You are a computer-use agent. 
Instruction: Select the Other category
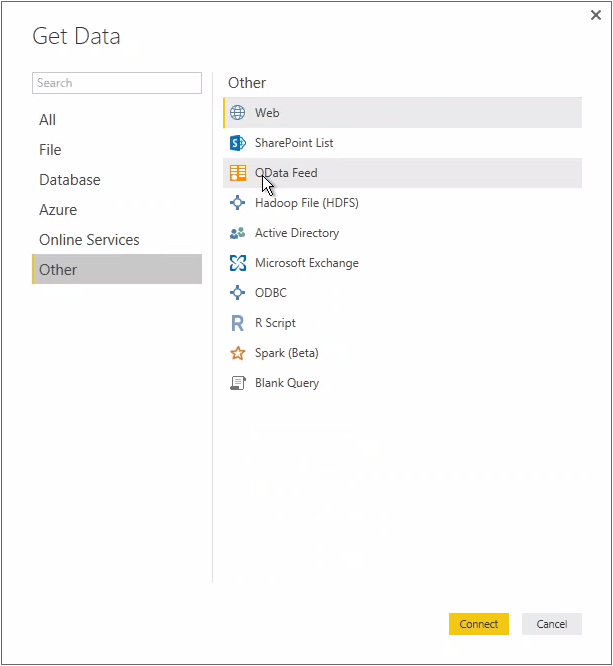coord(58,270)
